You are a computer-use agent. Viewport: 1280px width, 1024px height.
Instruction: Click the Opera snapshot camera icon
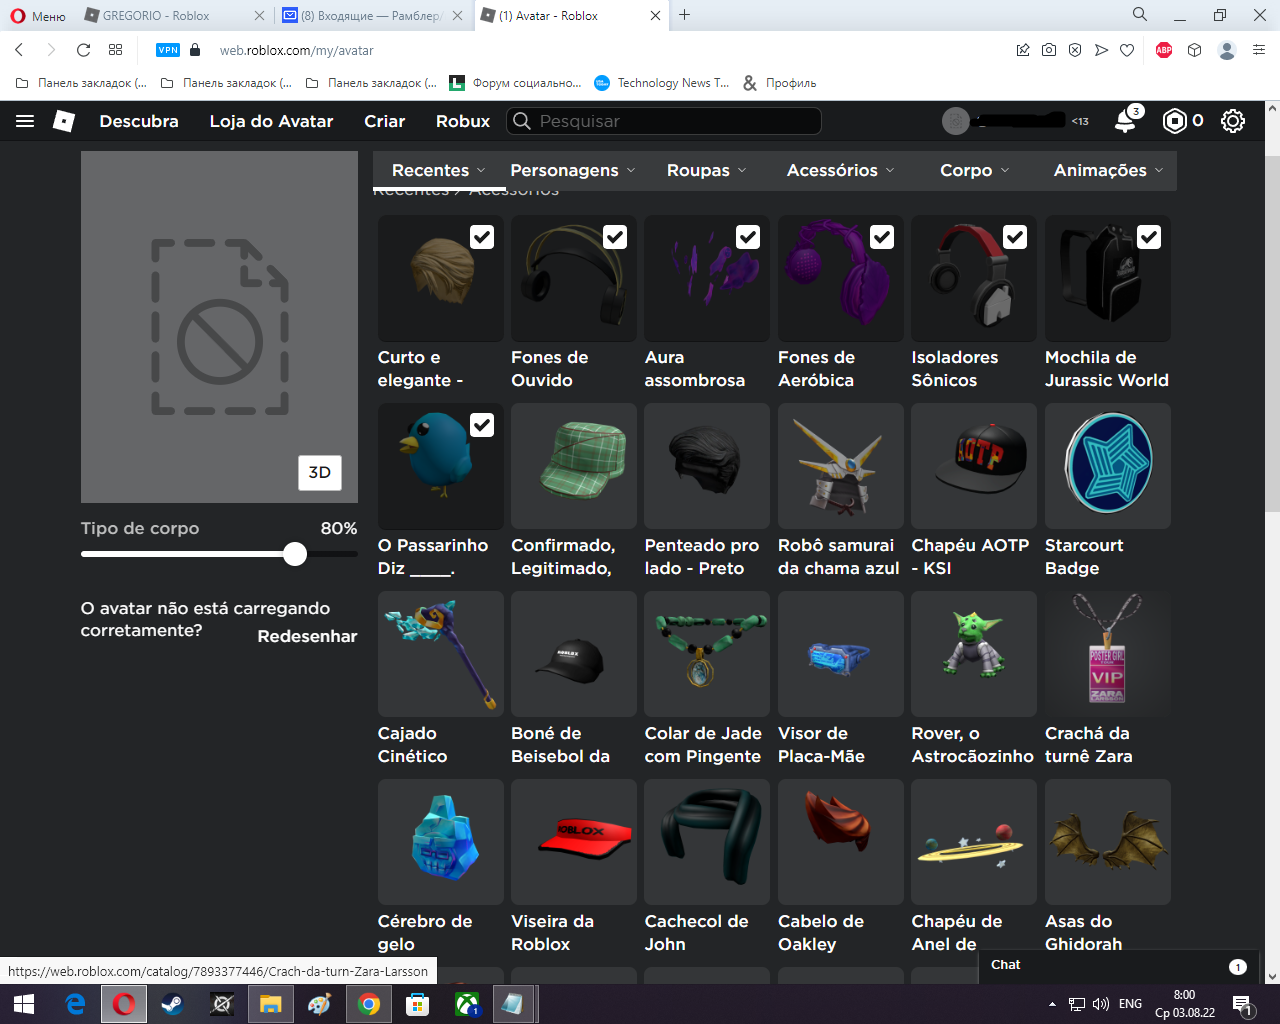[1049, 50]
